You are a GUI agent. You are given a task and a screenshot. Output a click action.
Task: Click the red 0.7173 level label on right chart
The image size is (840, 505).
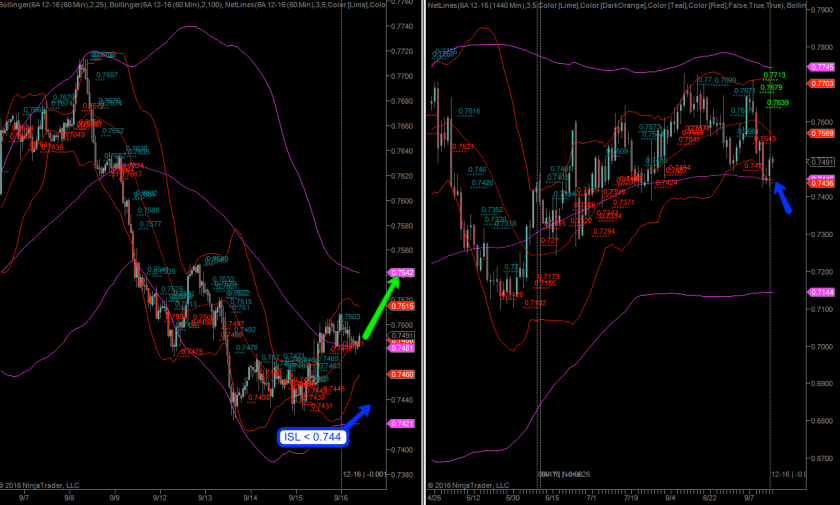pos(548,277)
